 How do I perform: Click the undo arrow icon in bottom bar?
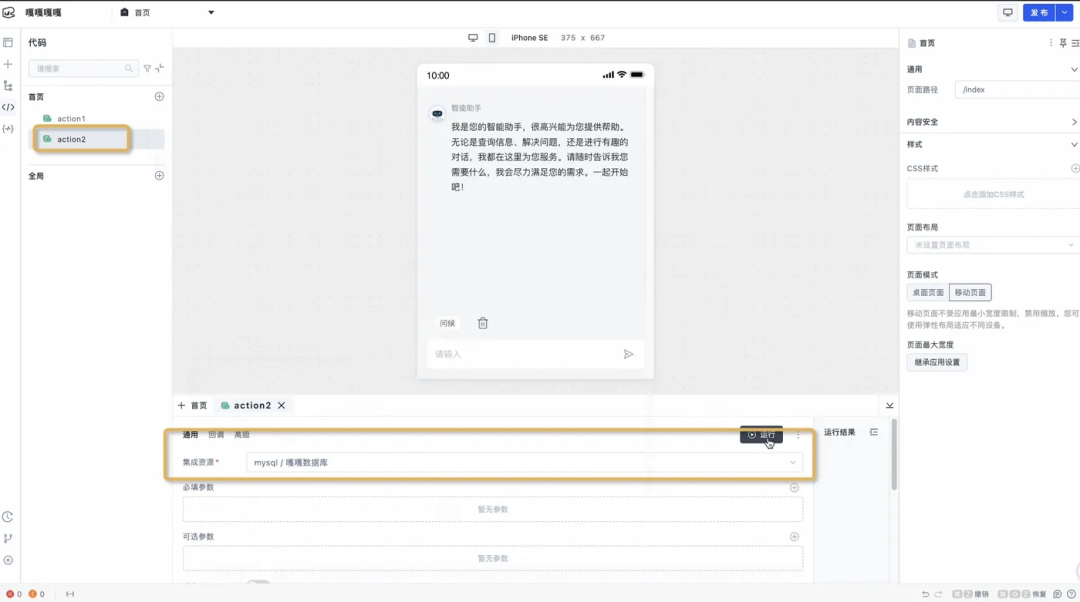click(925, 594)
